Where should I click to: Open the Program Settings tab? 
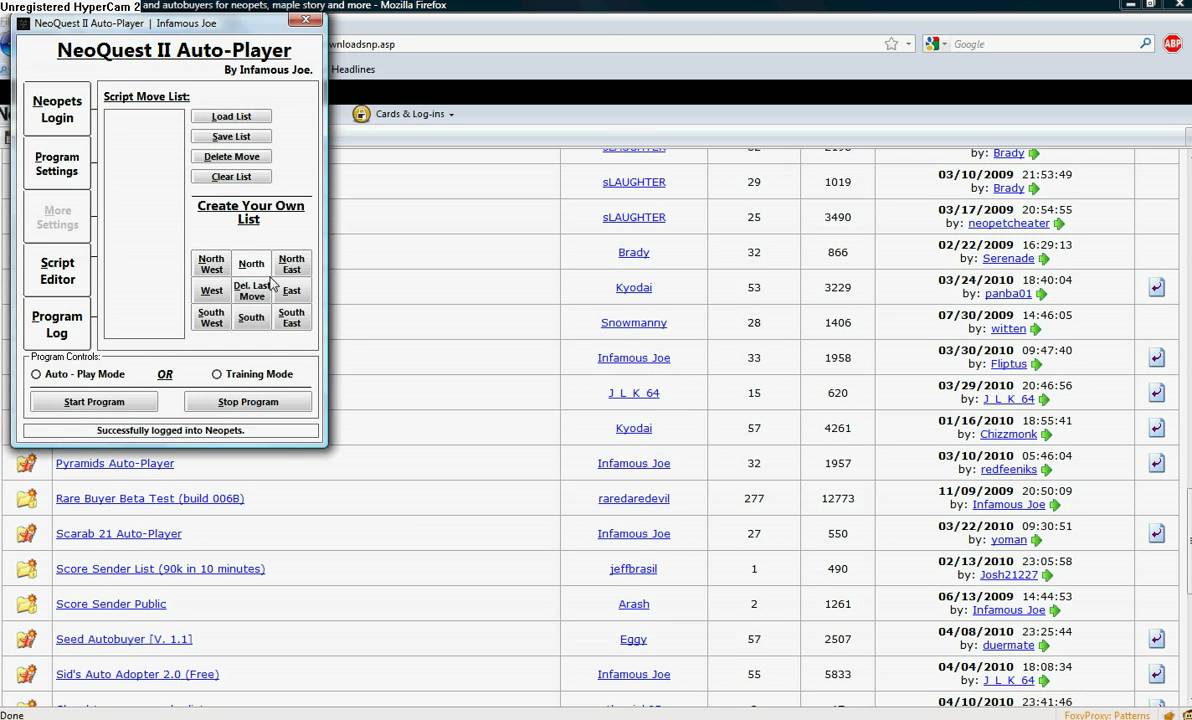(57, 163)
